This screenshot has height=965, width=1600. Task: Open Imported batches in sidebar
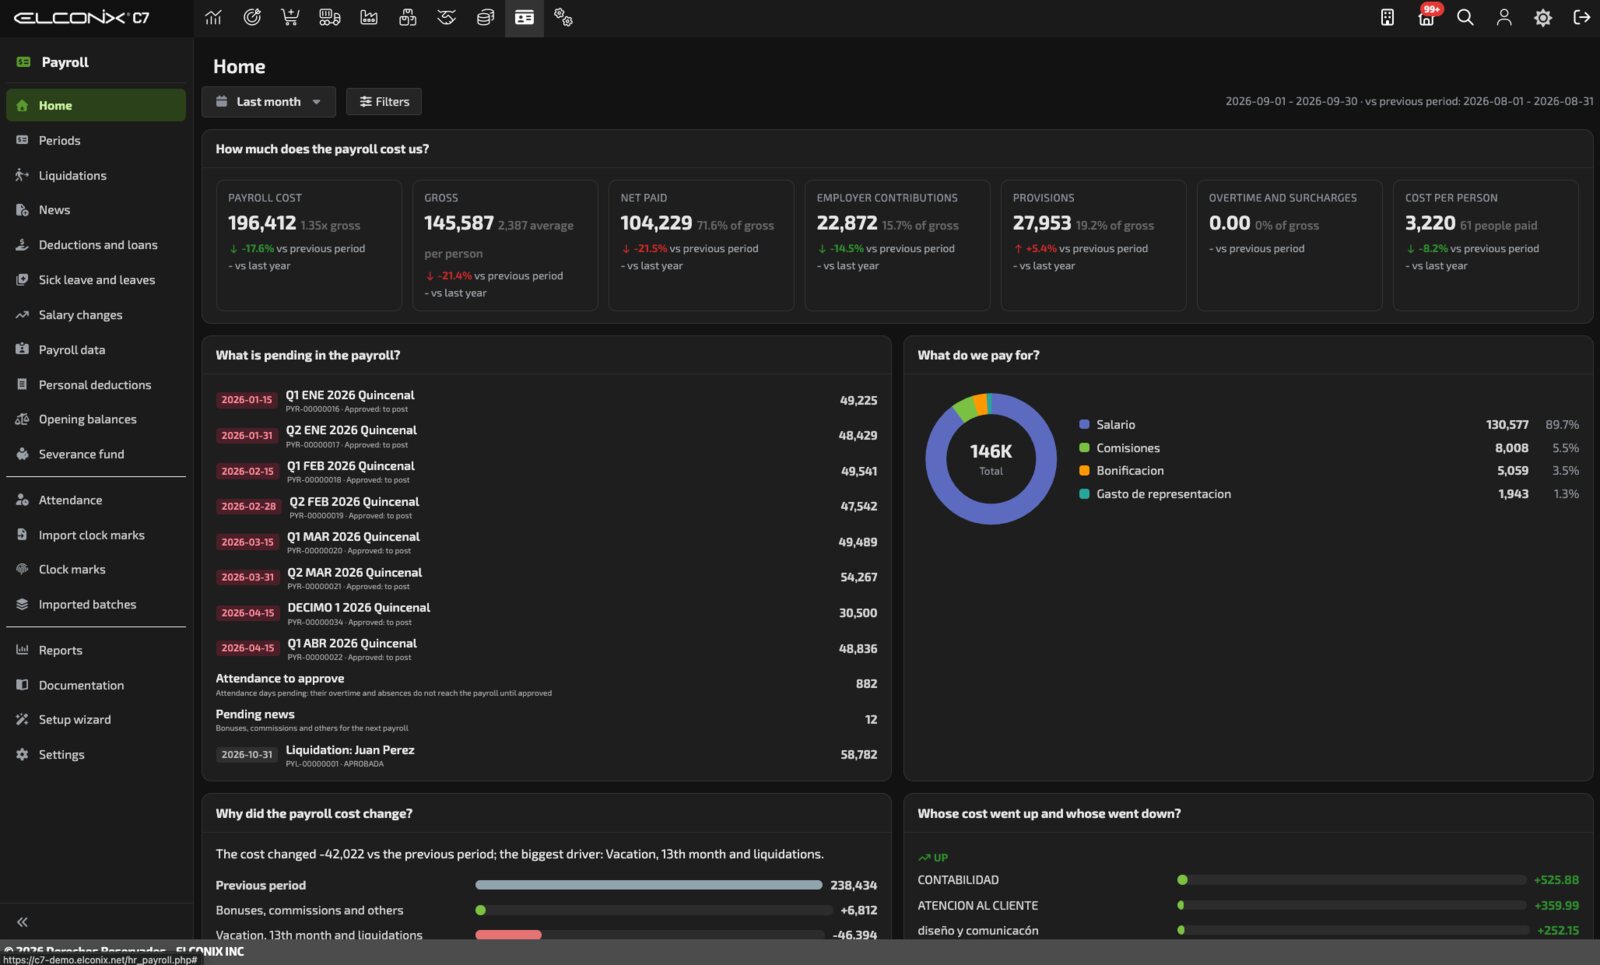pyautogui.click(x=96, y=604)
